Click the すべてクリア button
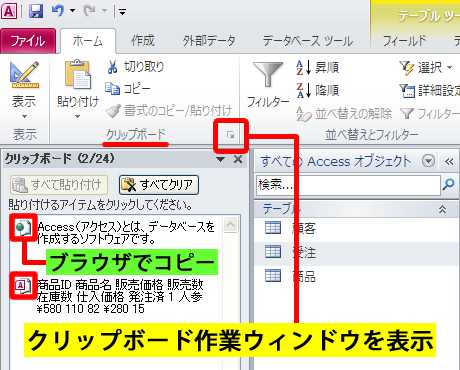 coord(159,185)
